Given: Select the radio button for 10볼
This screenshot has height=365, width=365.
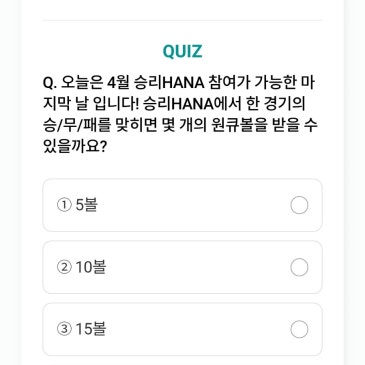Looking at the screenshot, I should (299, 267).
